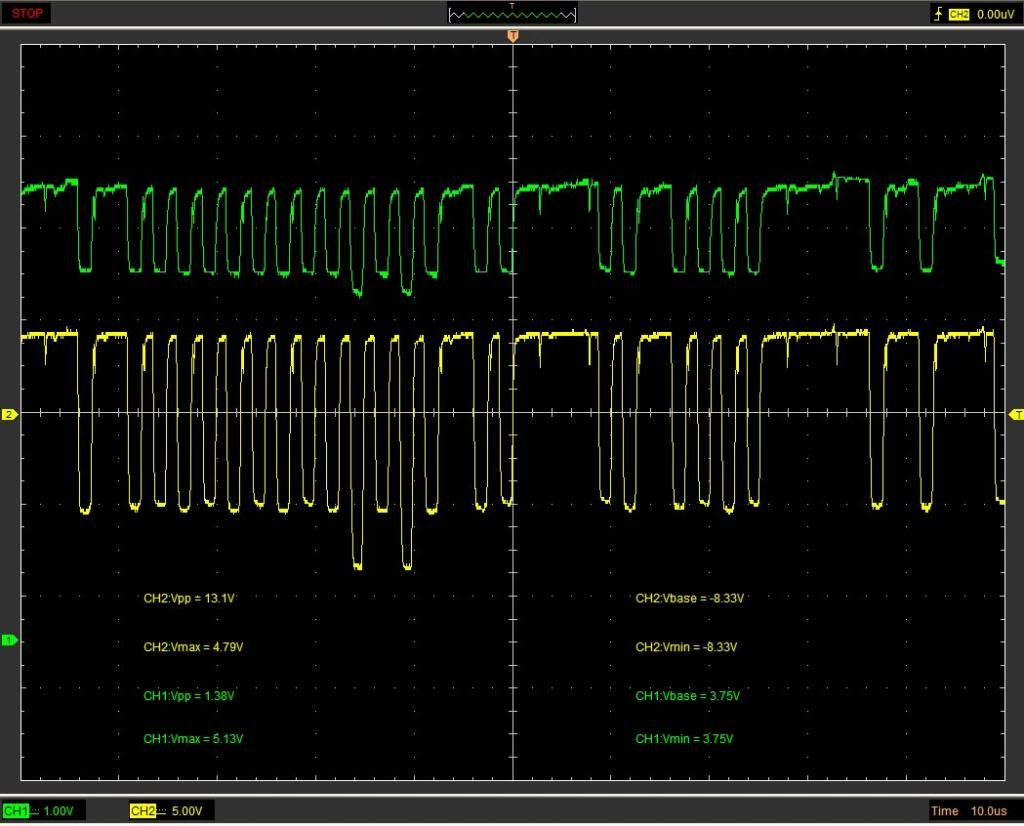The width and height of the screenshot is (1024, 826).
Task: Click the CH1:Vmax = 5.13V readout
Action: 193,739
